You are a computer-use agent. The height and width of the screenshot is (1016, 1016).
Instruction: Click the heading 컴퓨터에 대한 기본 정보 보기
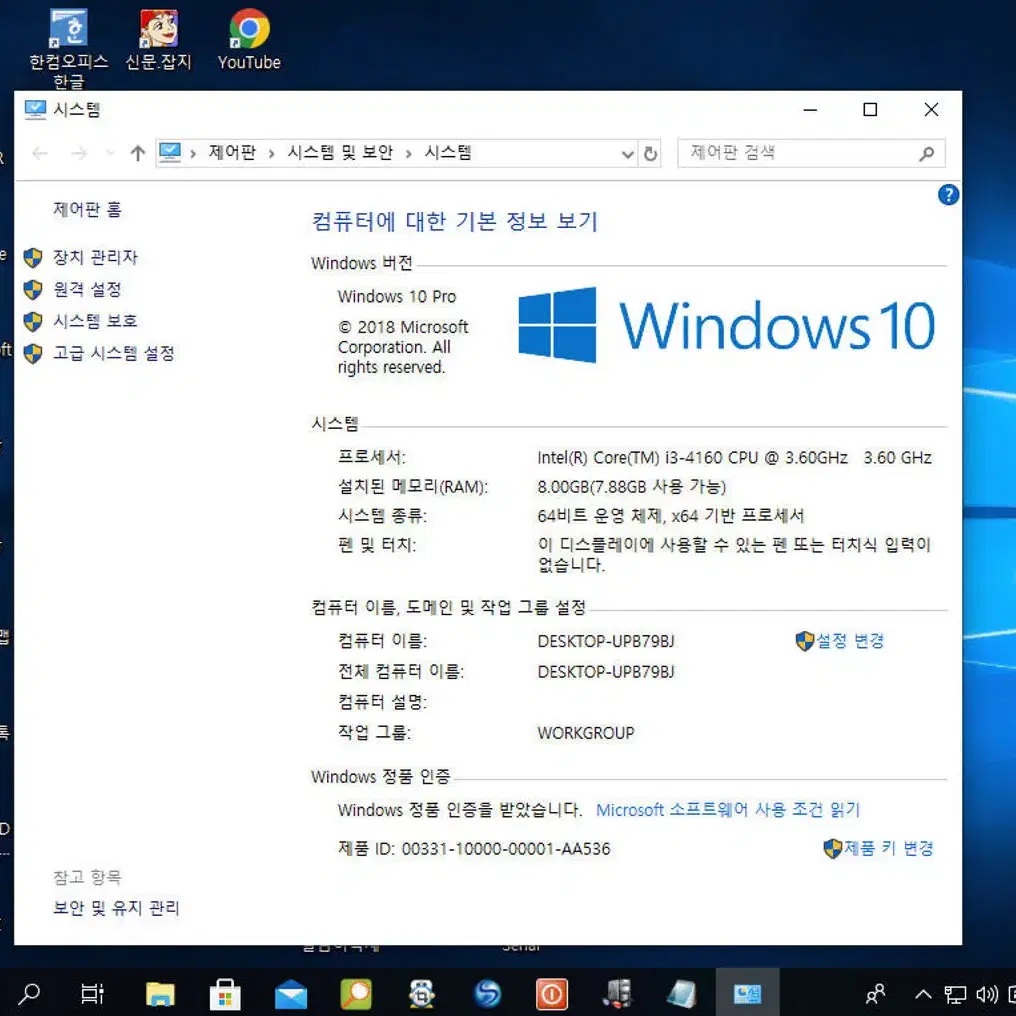click(x=455, y=222)
